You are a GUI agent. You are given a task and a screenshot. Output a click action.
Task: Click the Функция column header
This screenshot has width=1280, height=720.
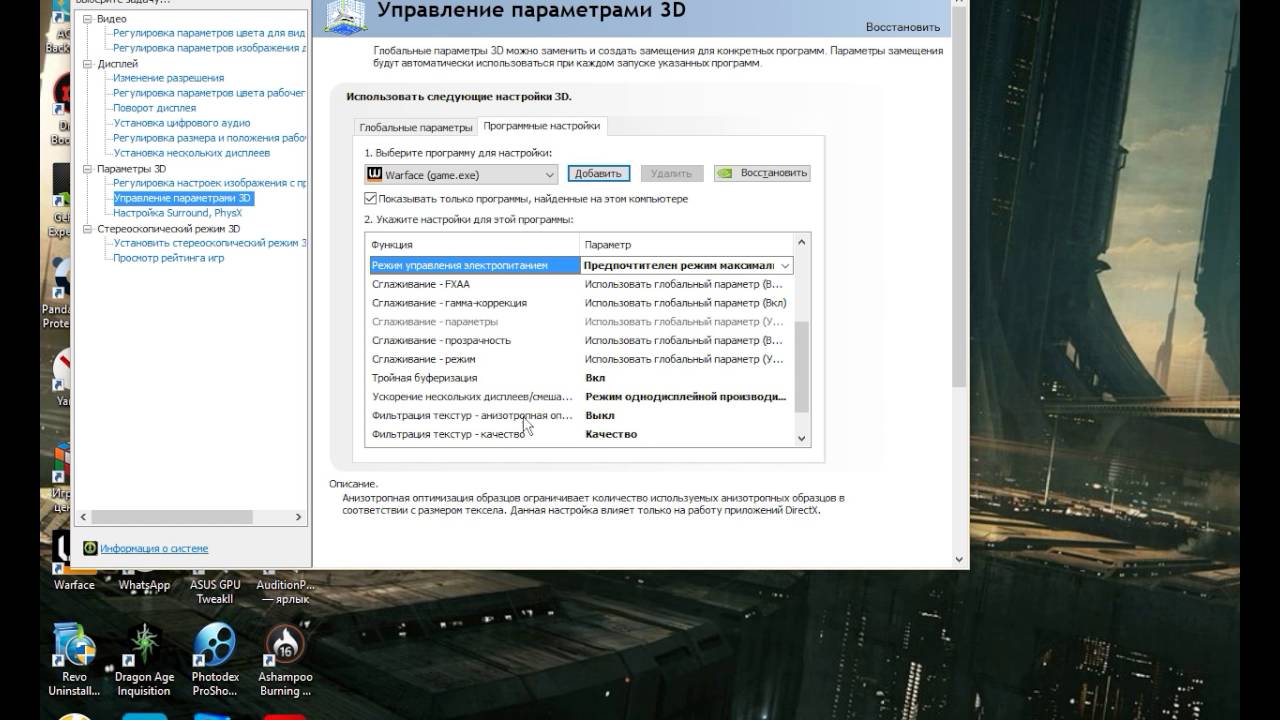click(x=472, y=244)
